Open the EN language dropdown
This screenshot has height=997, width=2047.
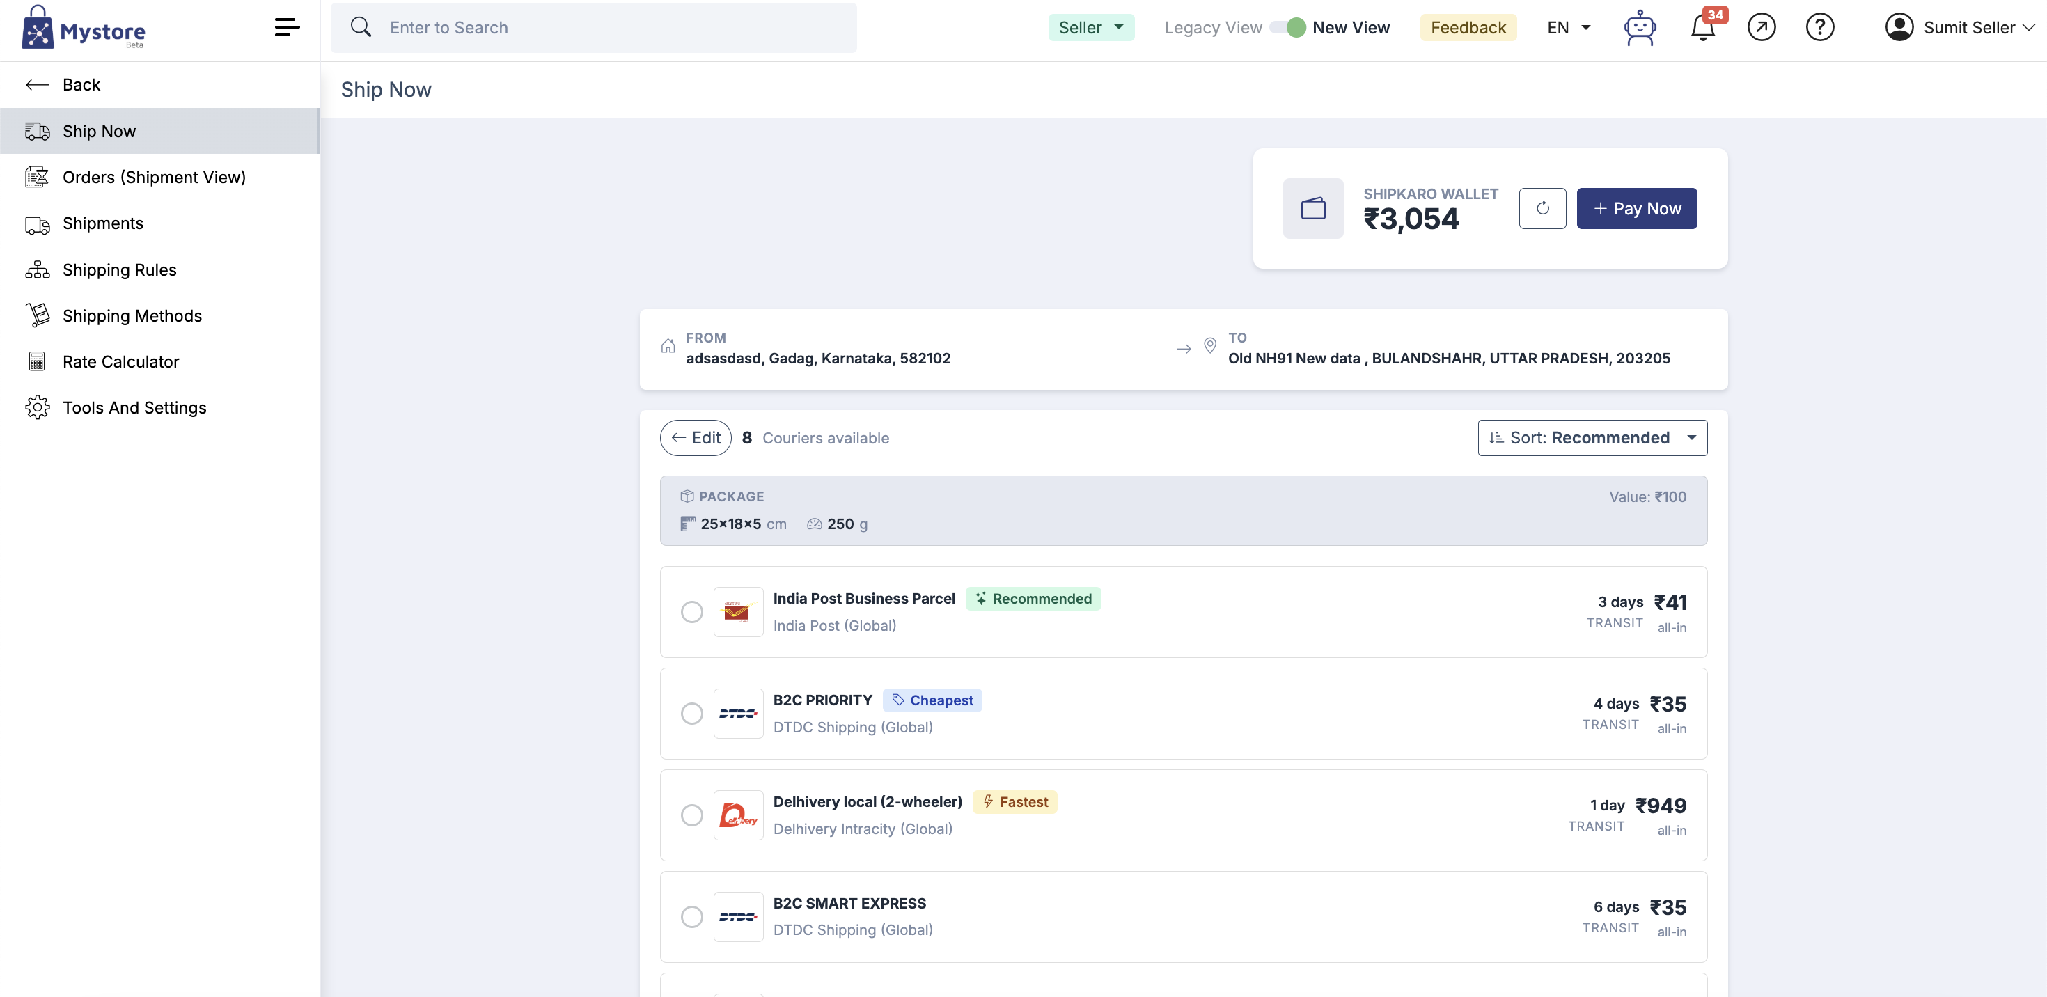click(x=1568, y=28)
